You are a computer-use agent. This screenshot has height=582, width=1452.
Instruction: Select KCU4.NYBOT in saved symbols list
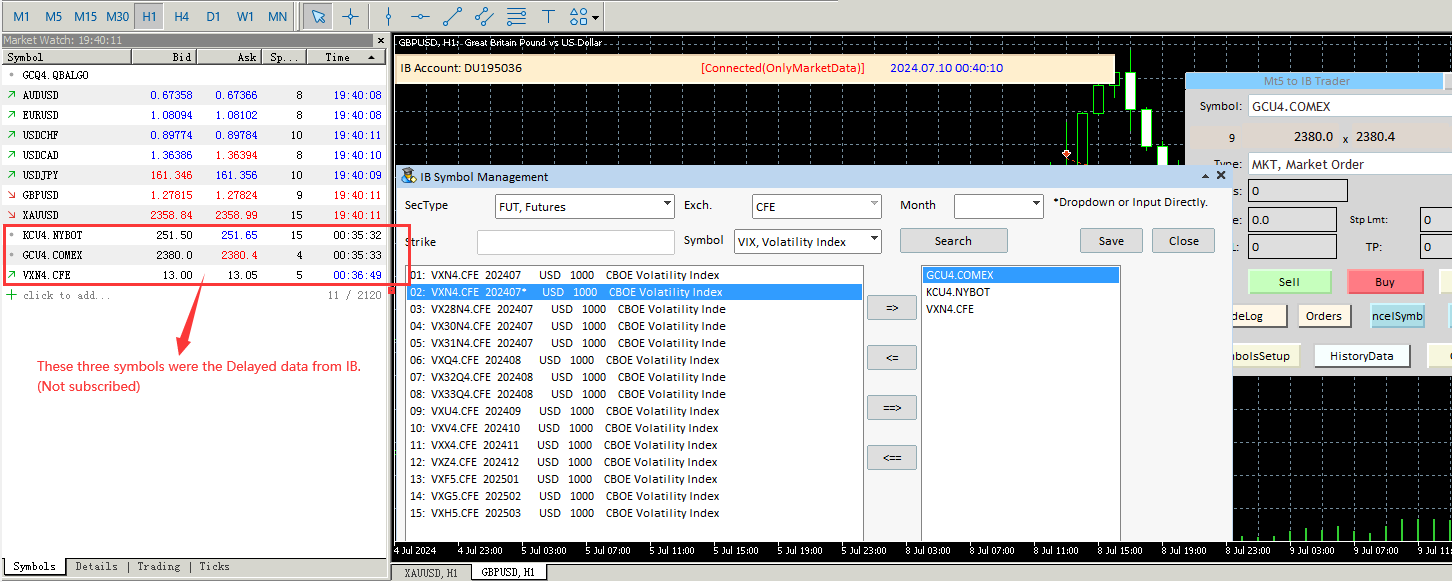[1020, 292]
